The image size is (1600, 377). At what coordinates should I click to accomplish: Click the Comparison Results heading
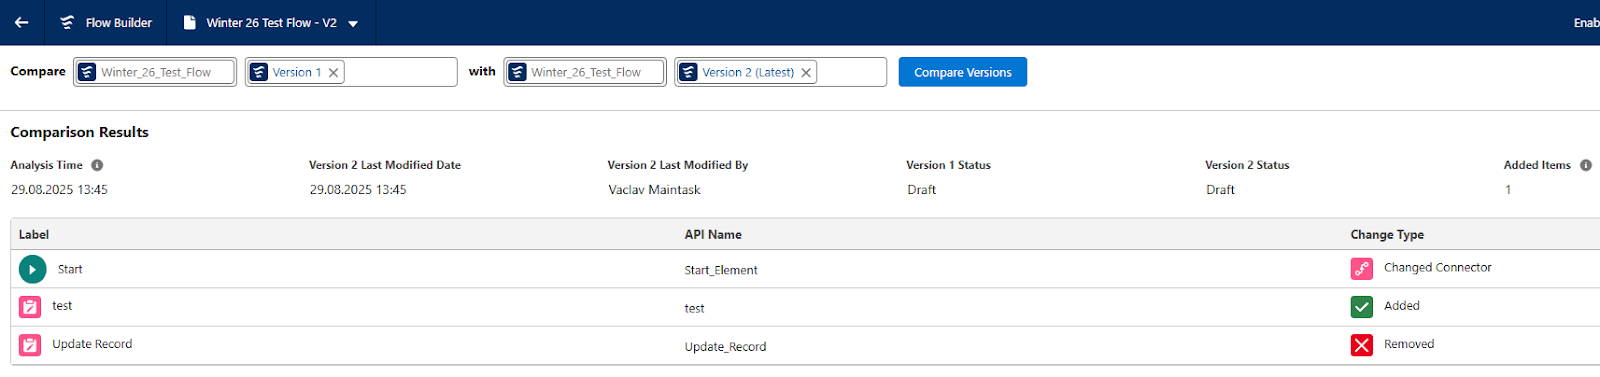pos(79,132)
